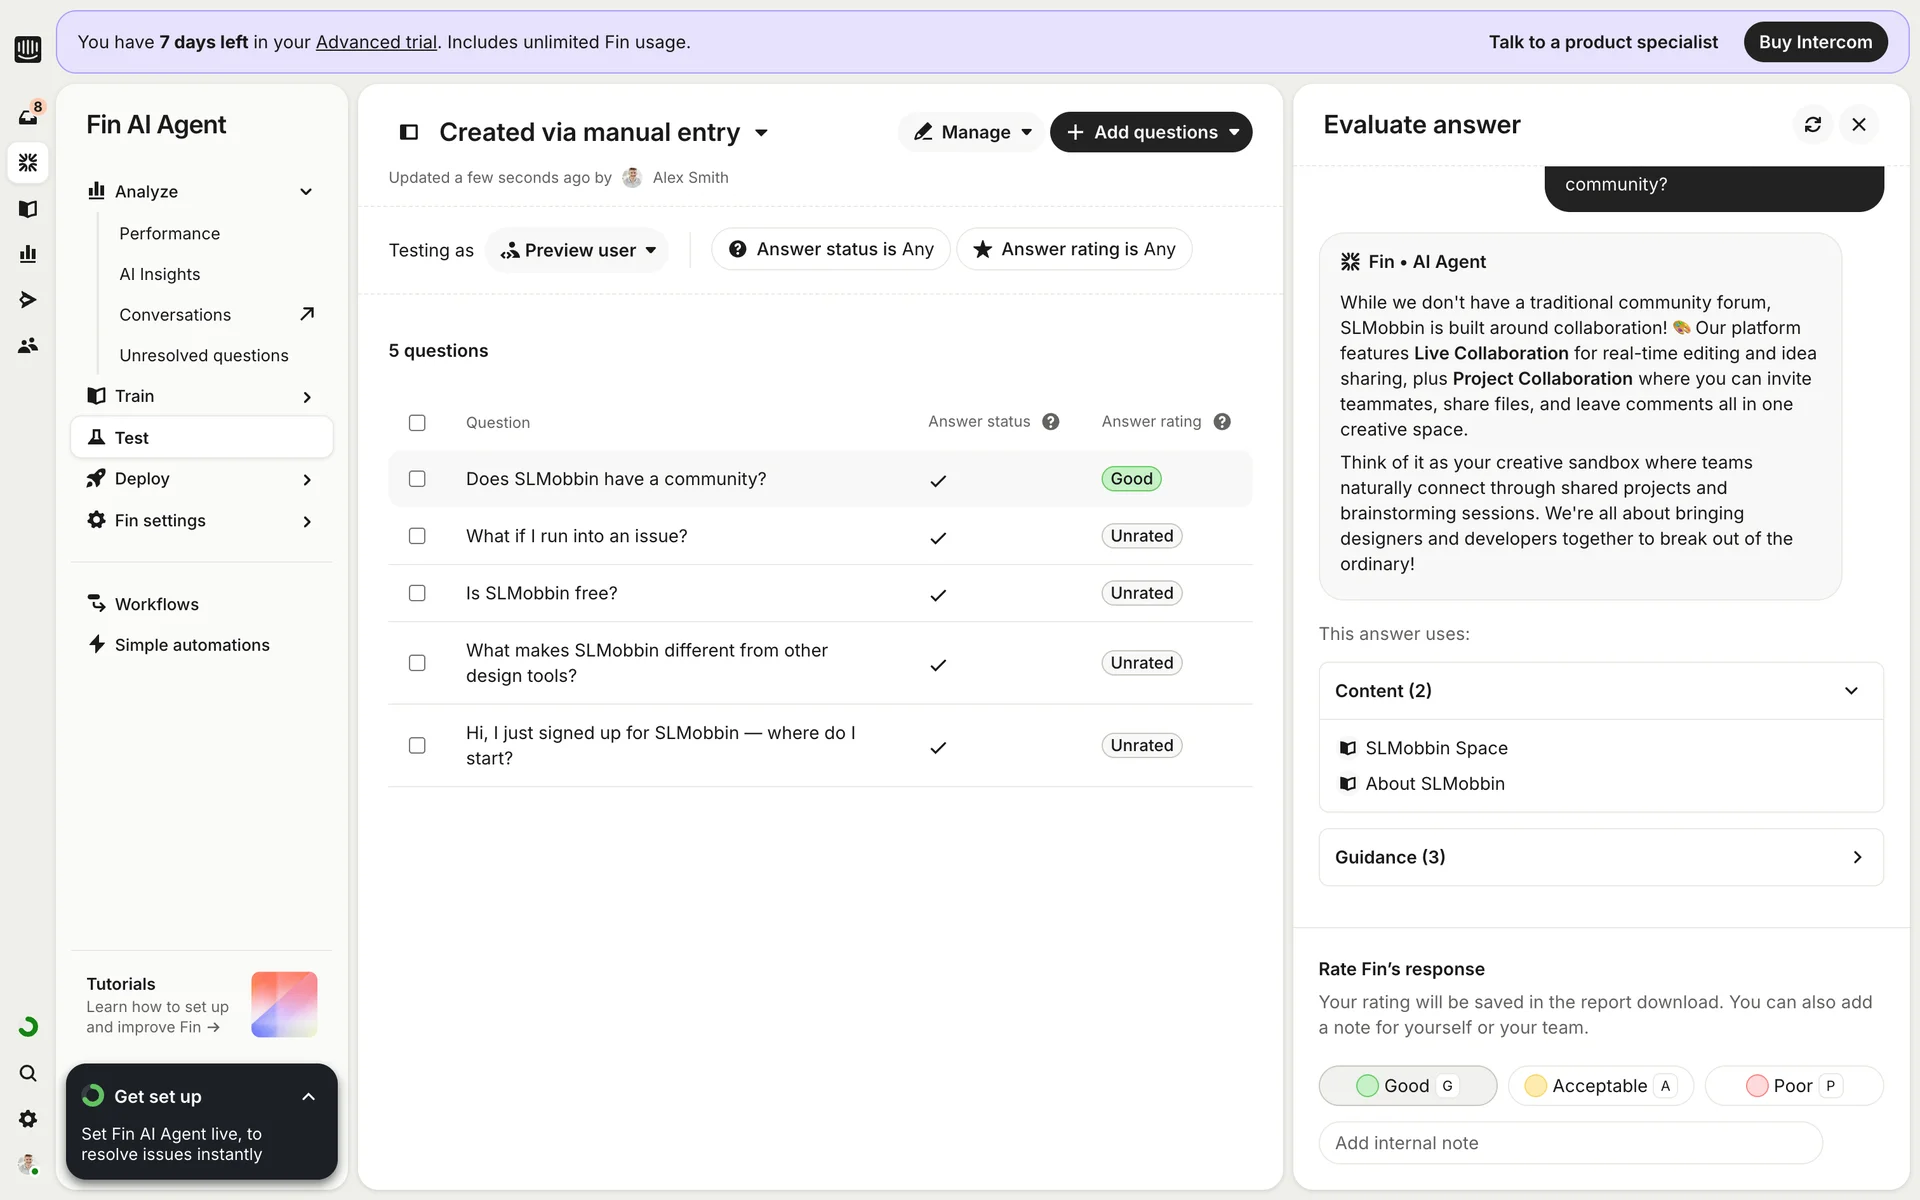Click the Buy Intercom button
This screenshot has height=1200, width=1920.
point(1814,42)
